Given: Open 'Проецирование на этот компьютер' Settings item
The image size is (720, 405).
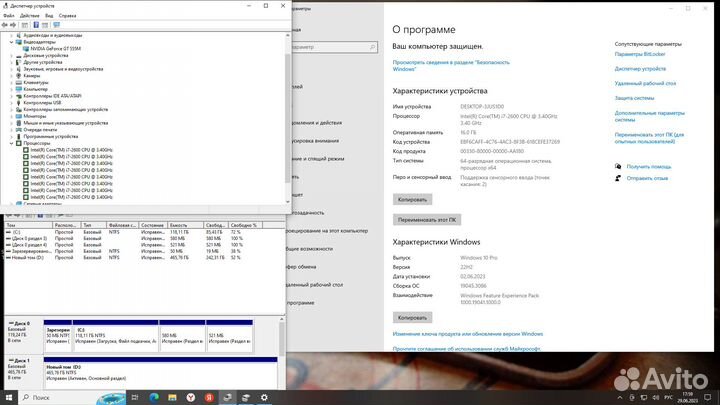Looking at the screenshot, I should [x=327, y=231].
